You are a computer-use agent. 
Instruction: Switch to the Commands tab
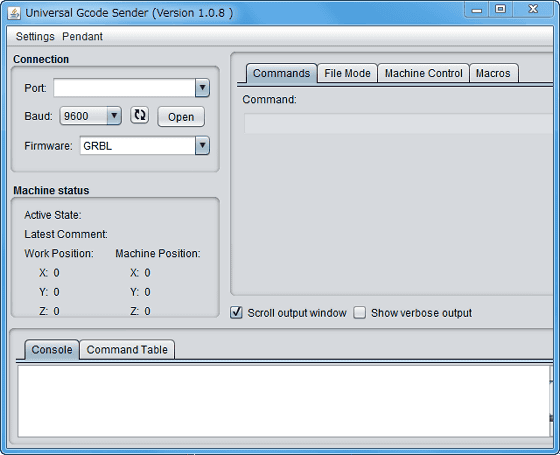pyautogui.click(x=281, y=73)
